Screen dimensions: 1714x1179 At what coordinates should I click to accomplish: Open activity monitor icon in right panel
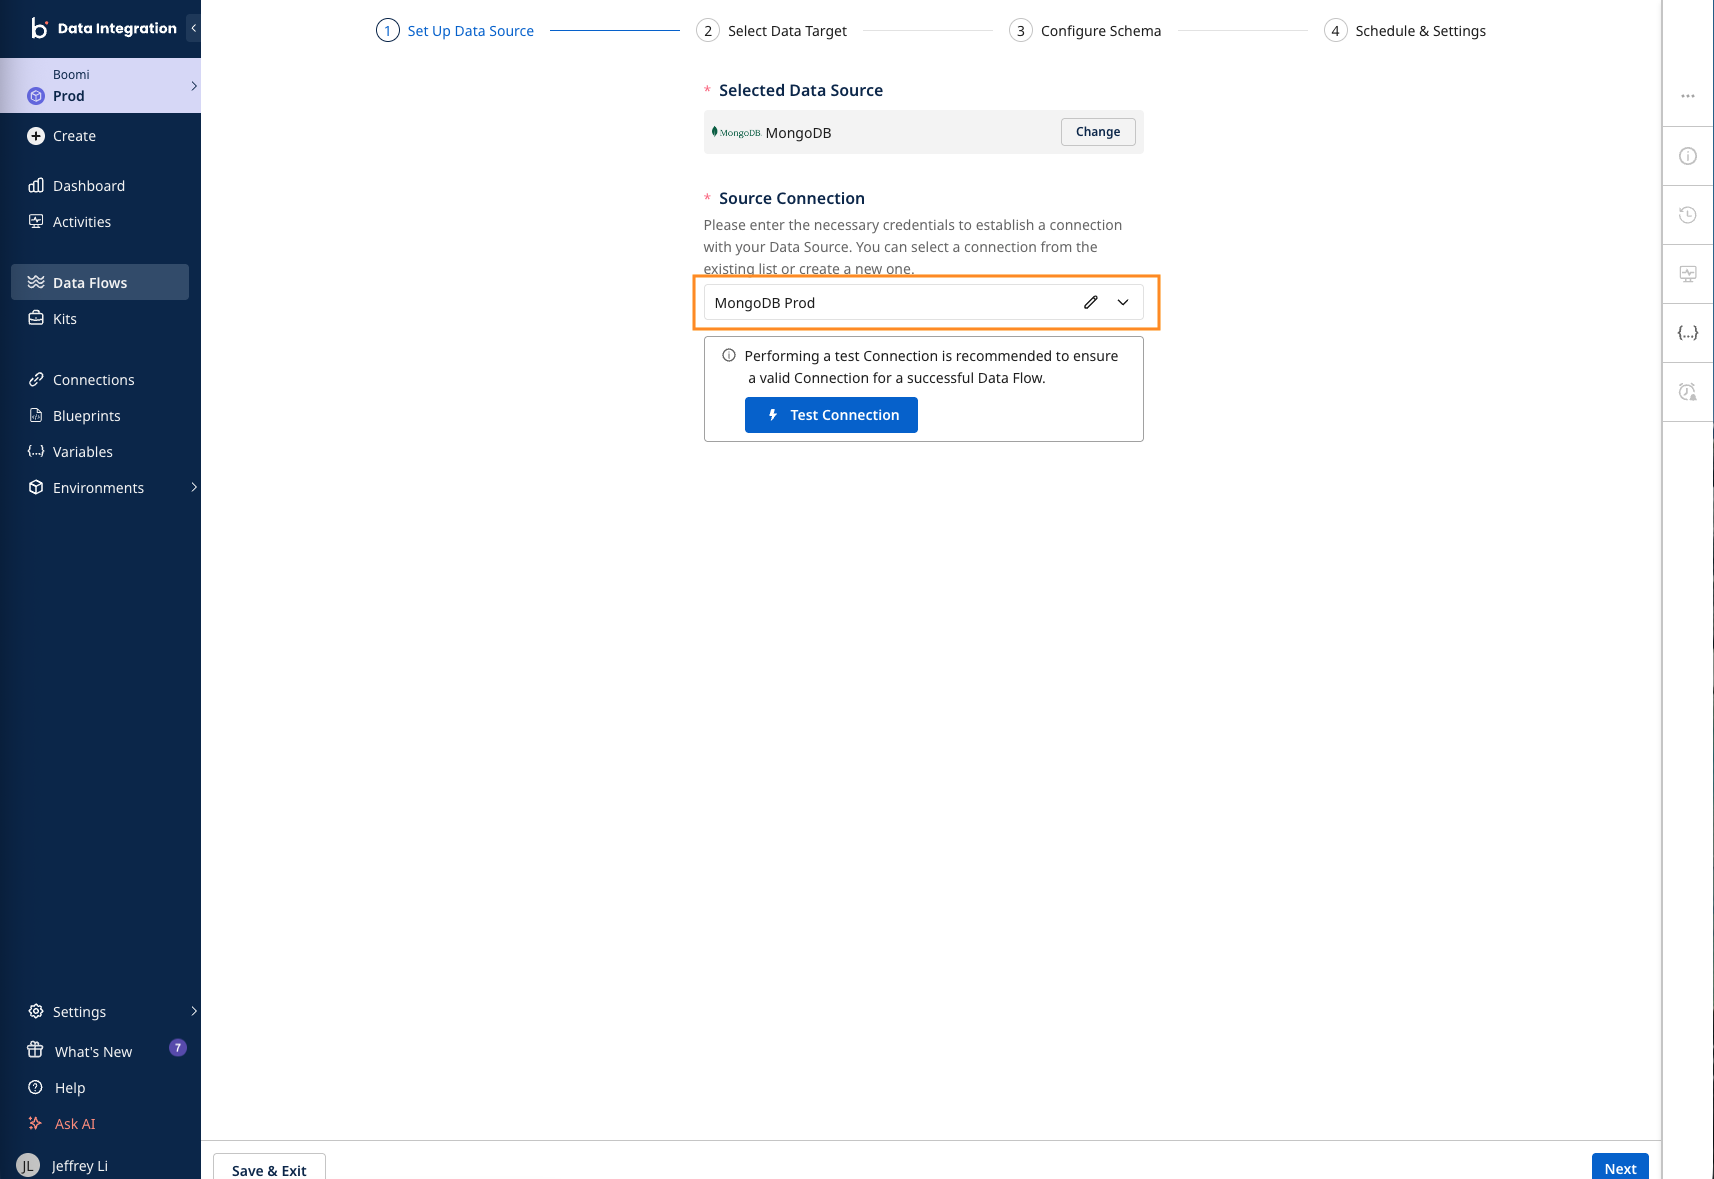[1688, 273]
